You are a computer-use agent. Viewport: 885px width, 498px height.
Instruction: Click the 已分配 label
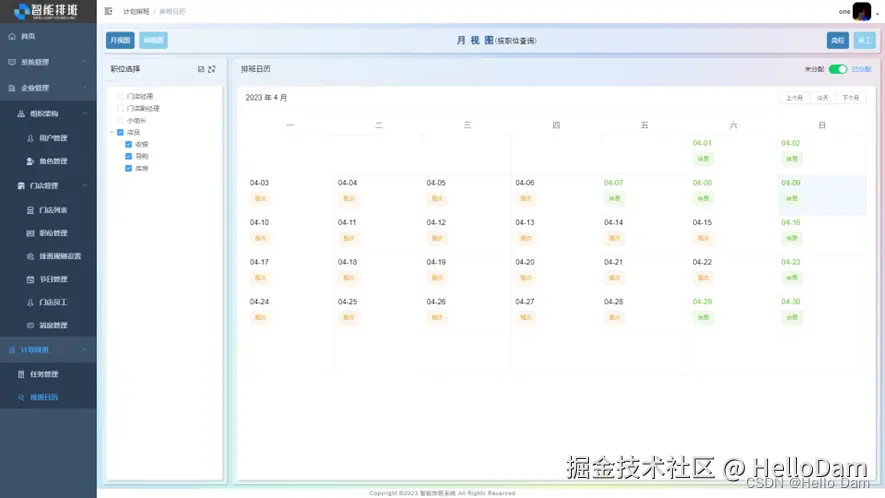click(861, 69)
